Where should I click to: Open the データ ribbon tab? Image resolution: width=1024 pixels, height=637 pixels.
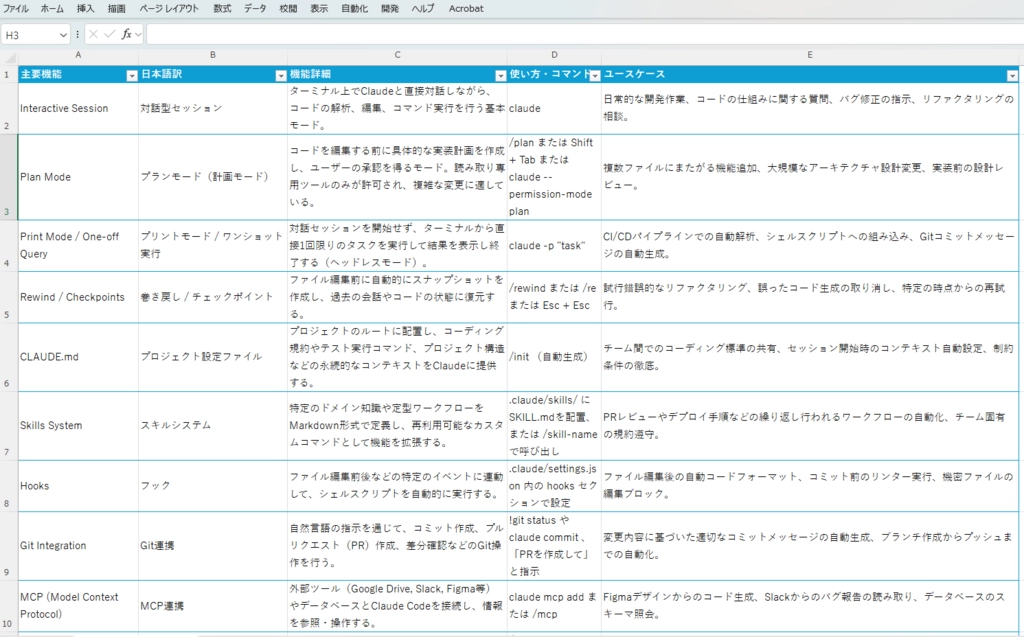255,8
